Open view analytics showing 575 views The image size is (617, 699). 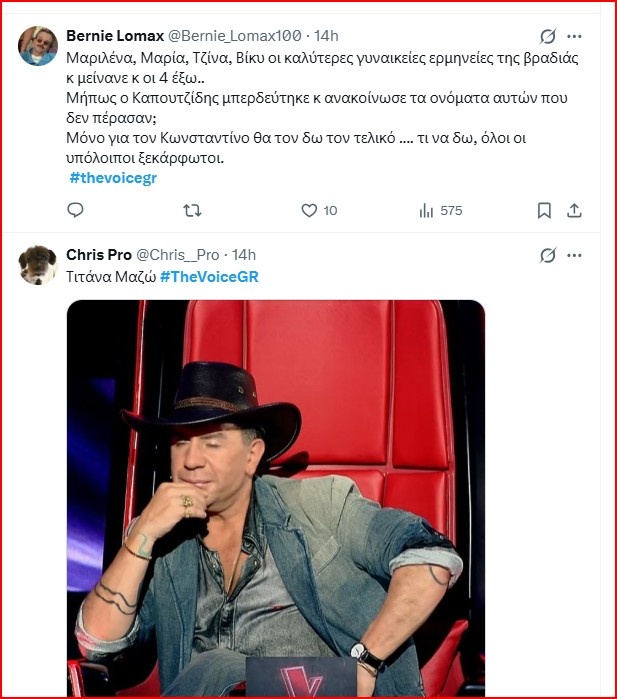coord(440,210)
